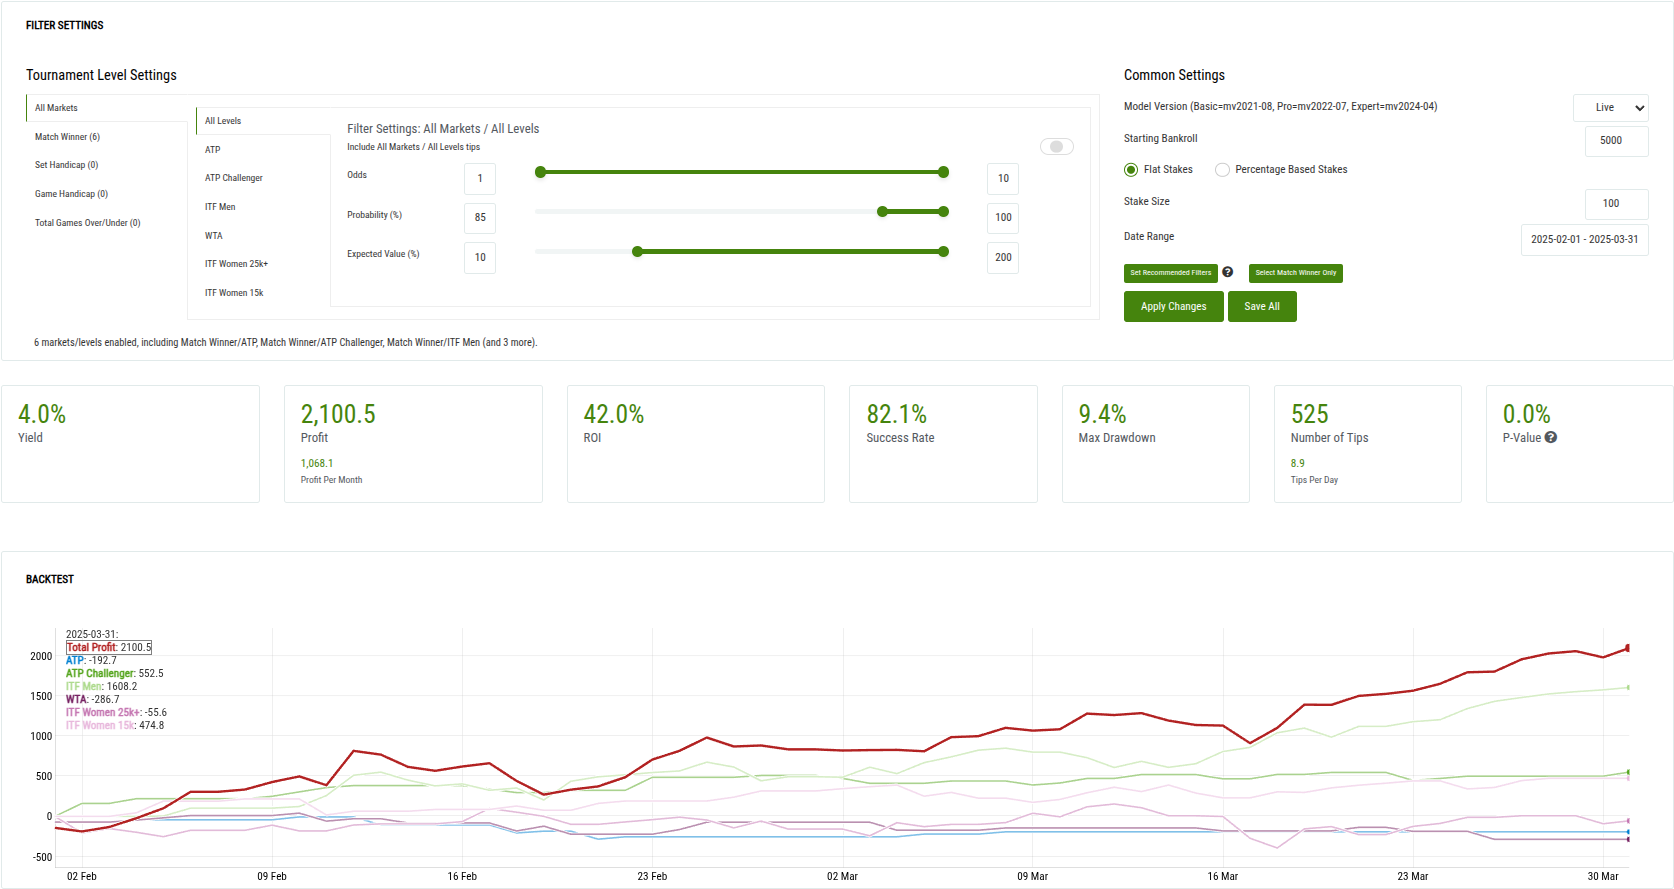Switch to the ATP Challenger level tab
This screenshot has height=889, width=1674.
tap(234, 178)
